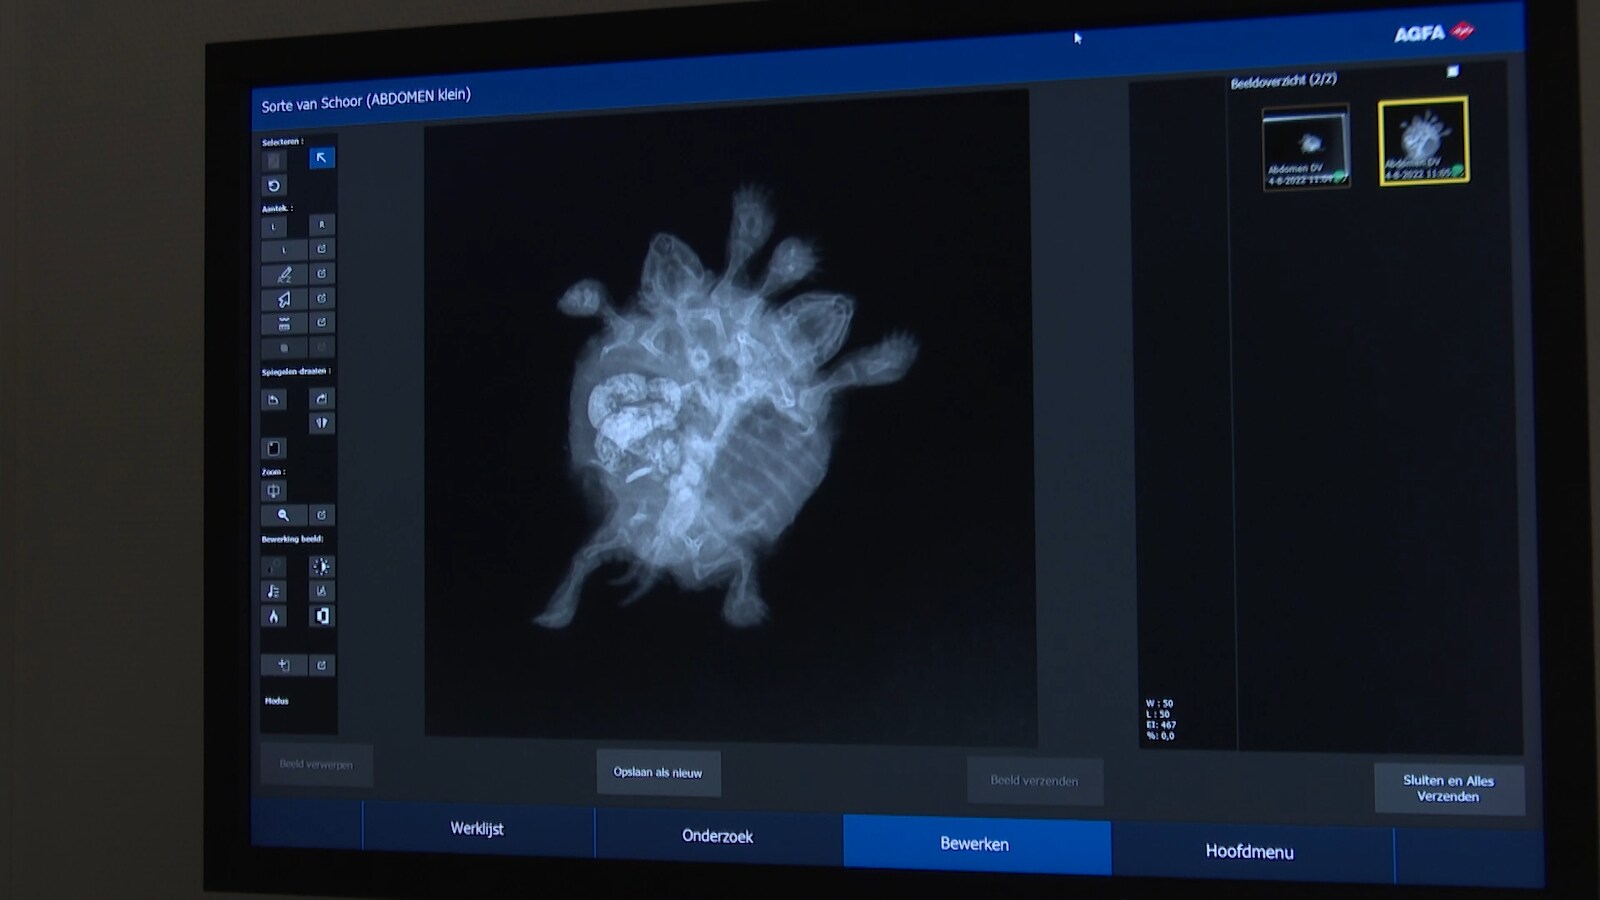Open options beside the pencil annotation tool
The width and height of the screenshot is (1600, 900).
pos(321,273)
